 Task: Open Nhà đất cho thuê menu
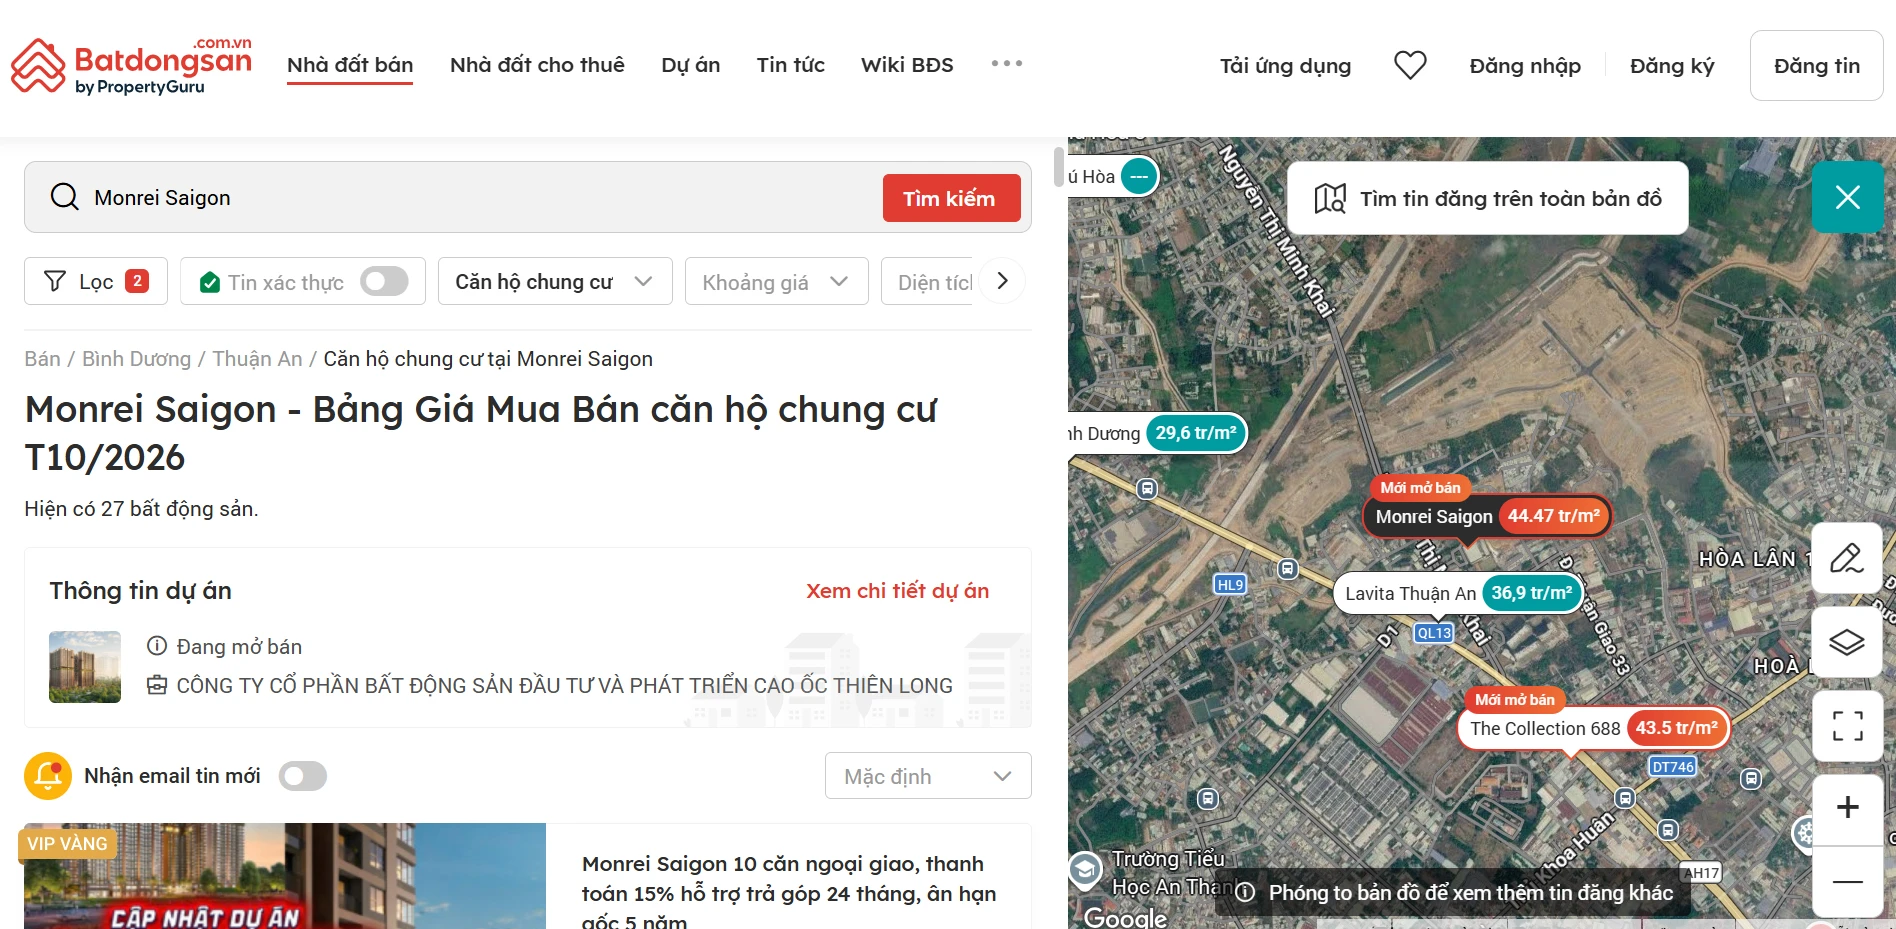click(x=537, y=65)
